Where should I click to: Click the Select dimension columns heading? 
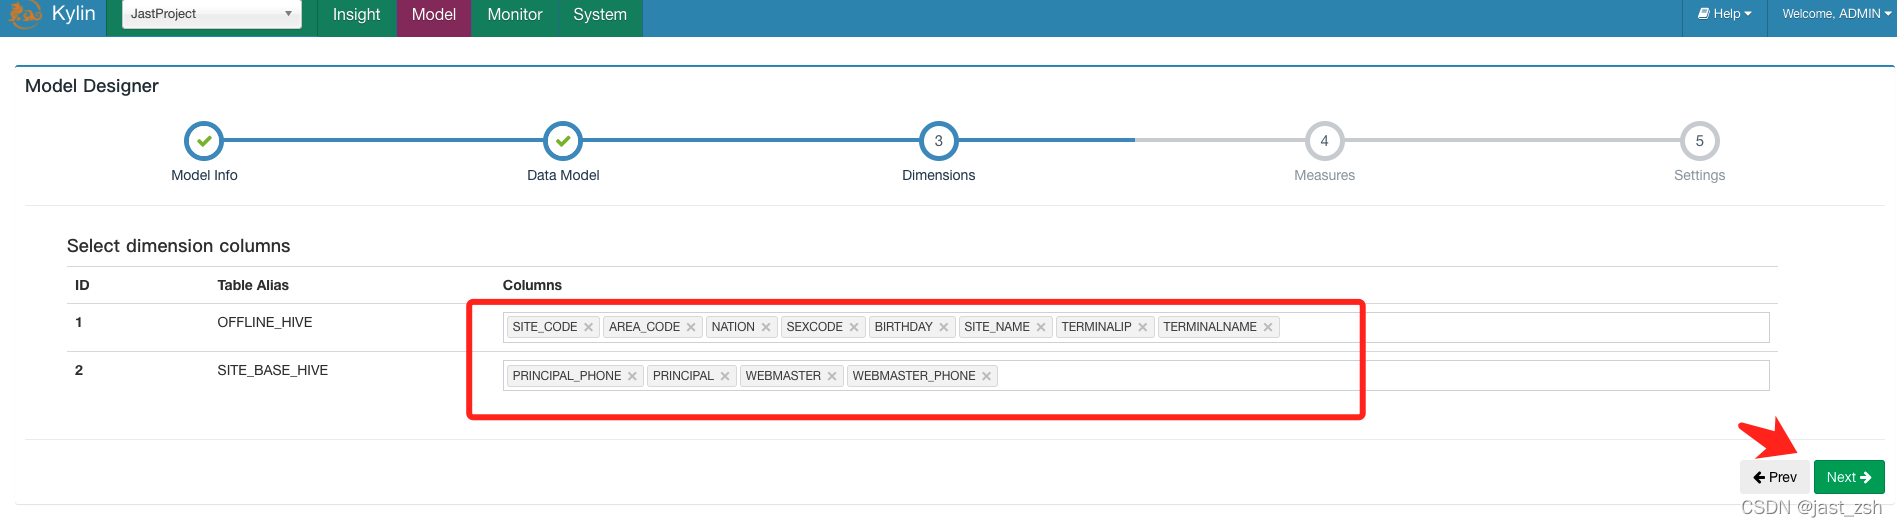(178, 246)
